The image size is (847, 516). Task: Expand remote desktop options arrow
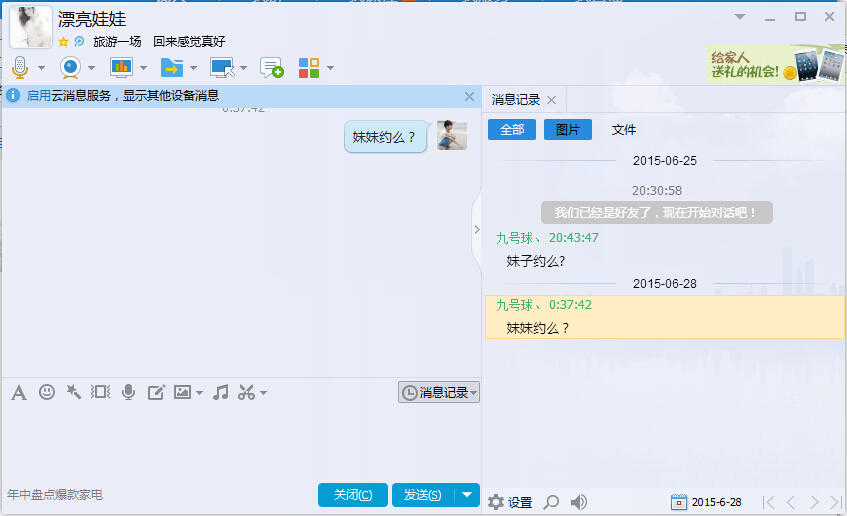point(243,68)
